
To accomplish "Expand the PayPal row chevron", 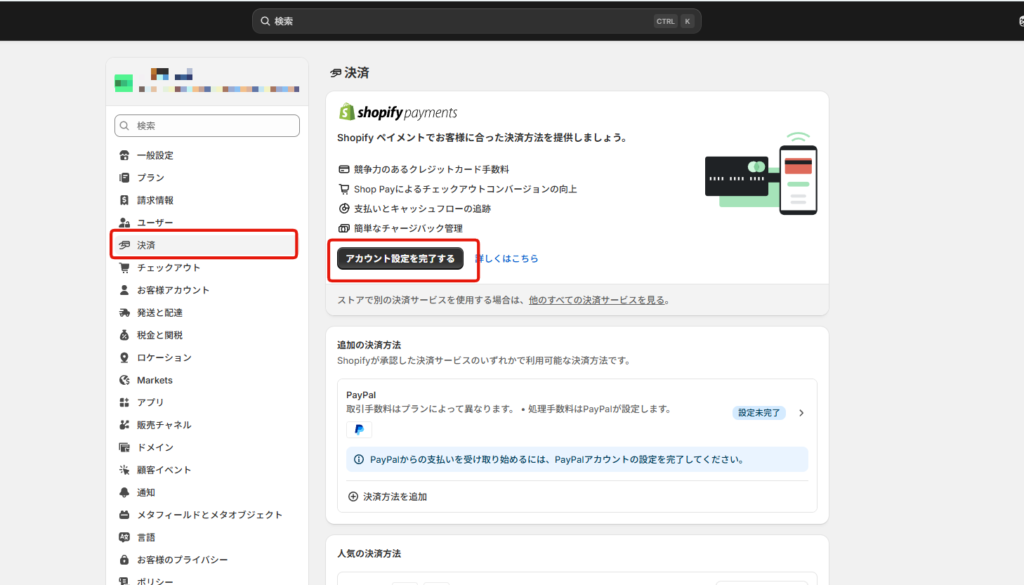I will tap(801, 412).
